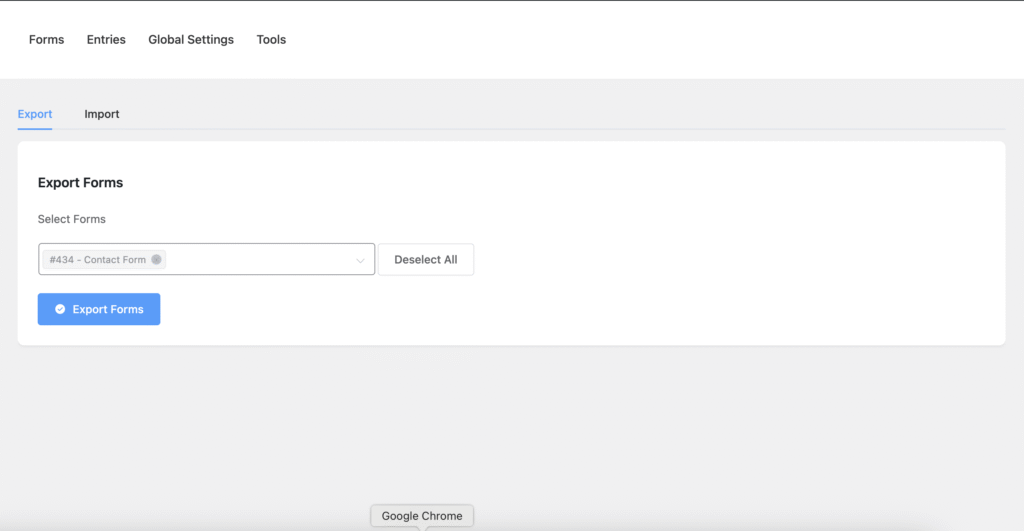The height and width of the screenshot is (531, 1024).
Task: Click the checkmark icon in Export Forms button
Action: point(60,310)
